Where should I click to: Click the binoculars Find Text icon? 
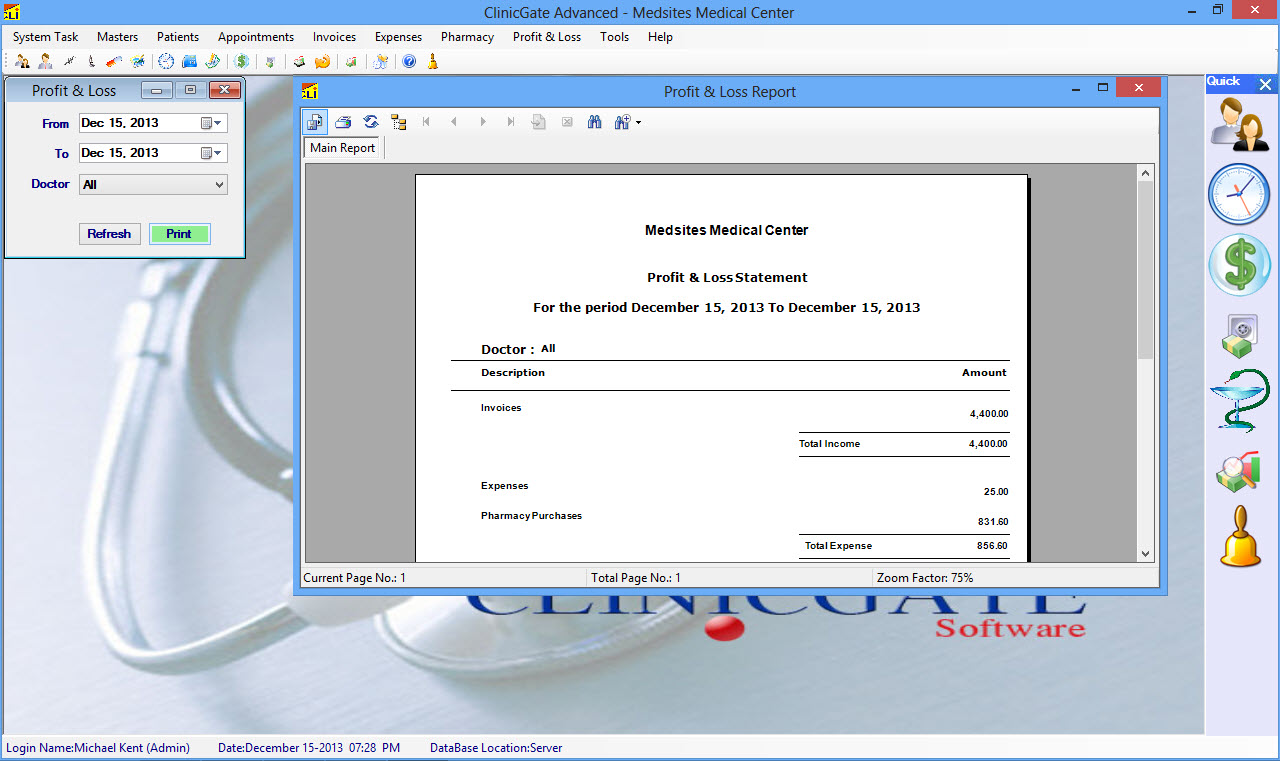[594, 122]
